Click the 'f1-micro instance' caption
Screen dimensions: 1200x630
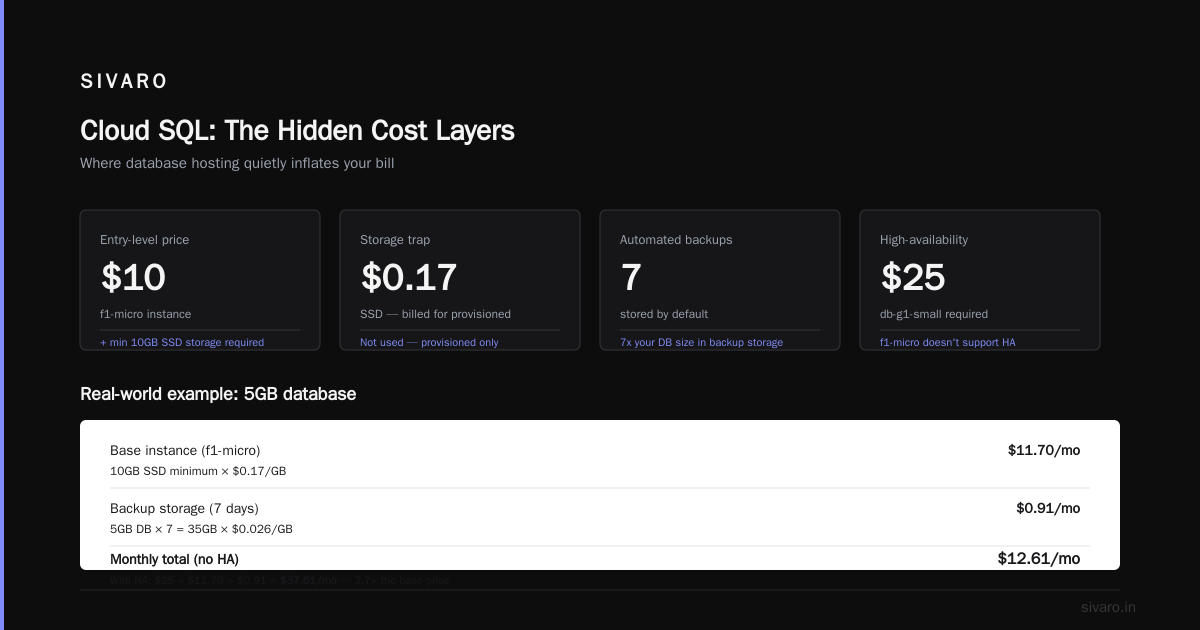[145, 314]
